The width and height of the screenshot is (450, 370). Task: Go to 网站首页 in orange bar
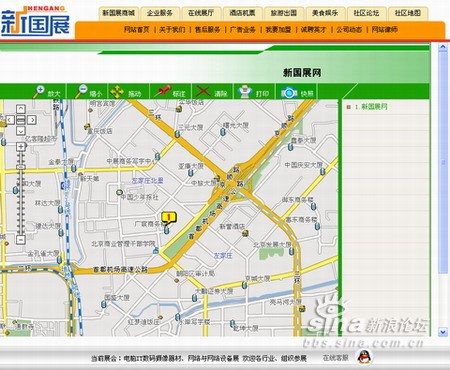point(137,30)
